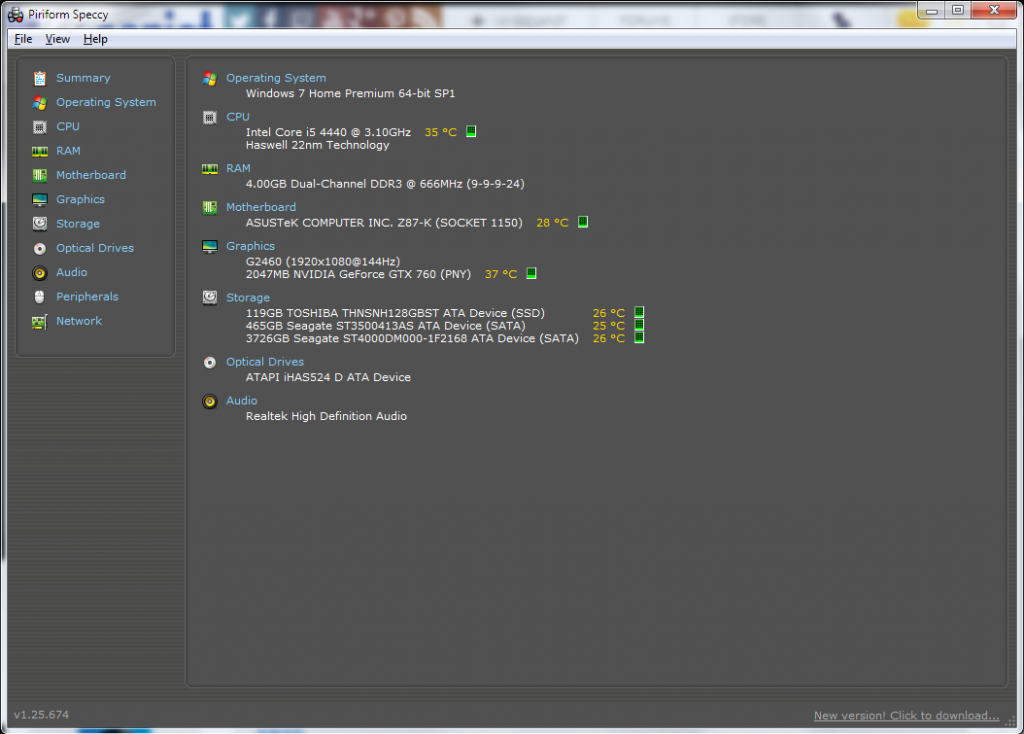Click the Motherboard icon in sidebar
Viewport: 1024px width, 734px height.
[x=40, y=175]
